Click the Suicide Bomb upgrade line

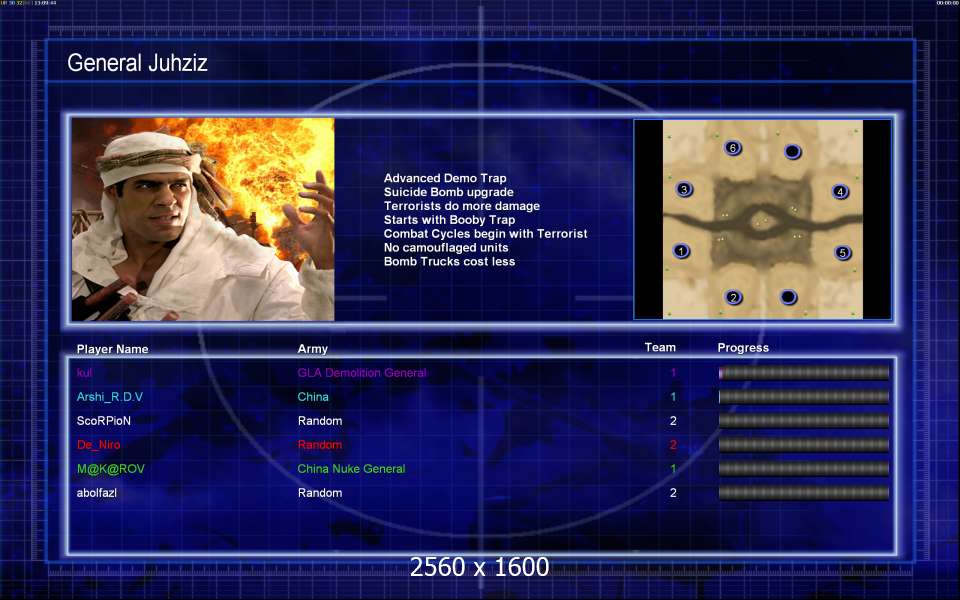(449, 192)
